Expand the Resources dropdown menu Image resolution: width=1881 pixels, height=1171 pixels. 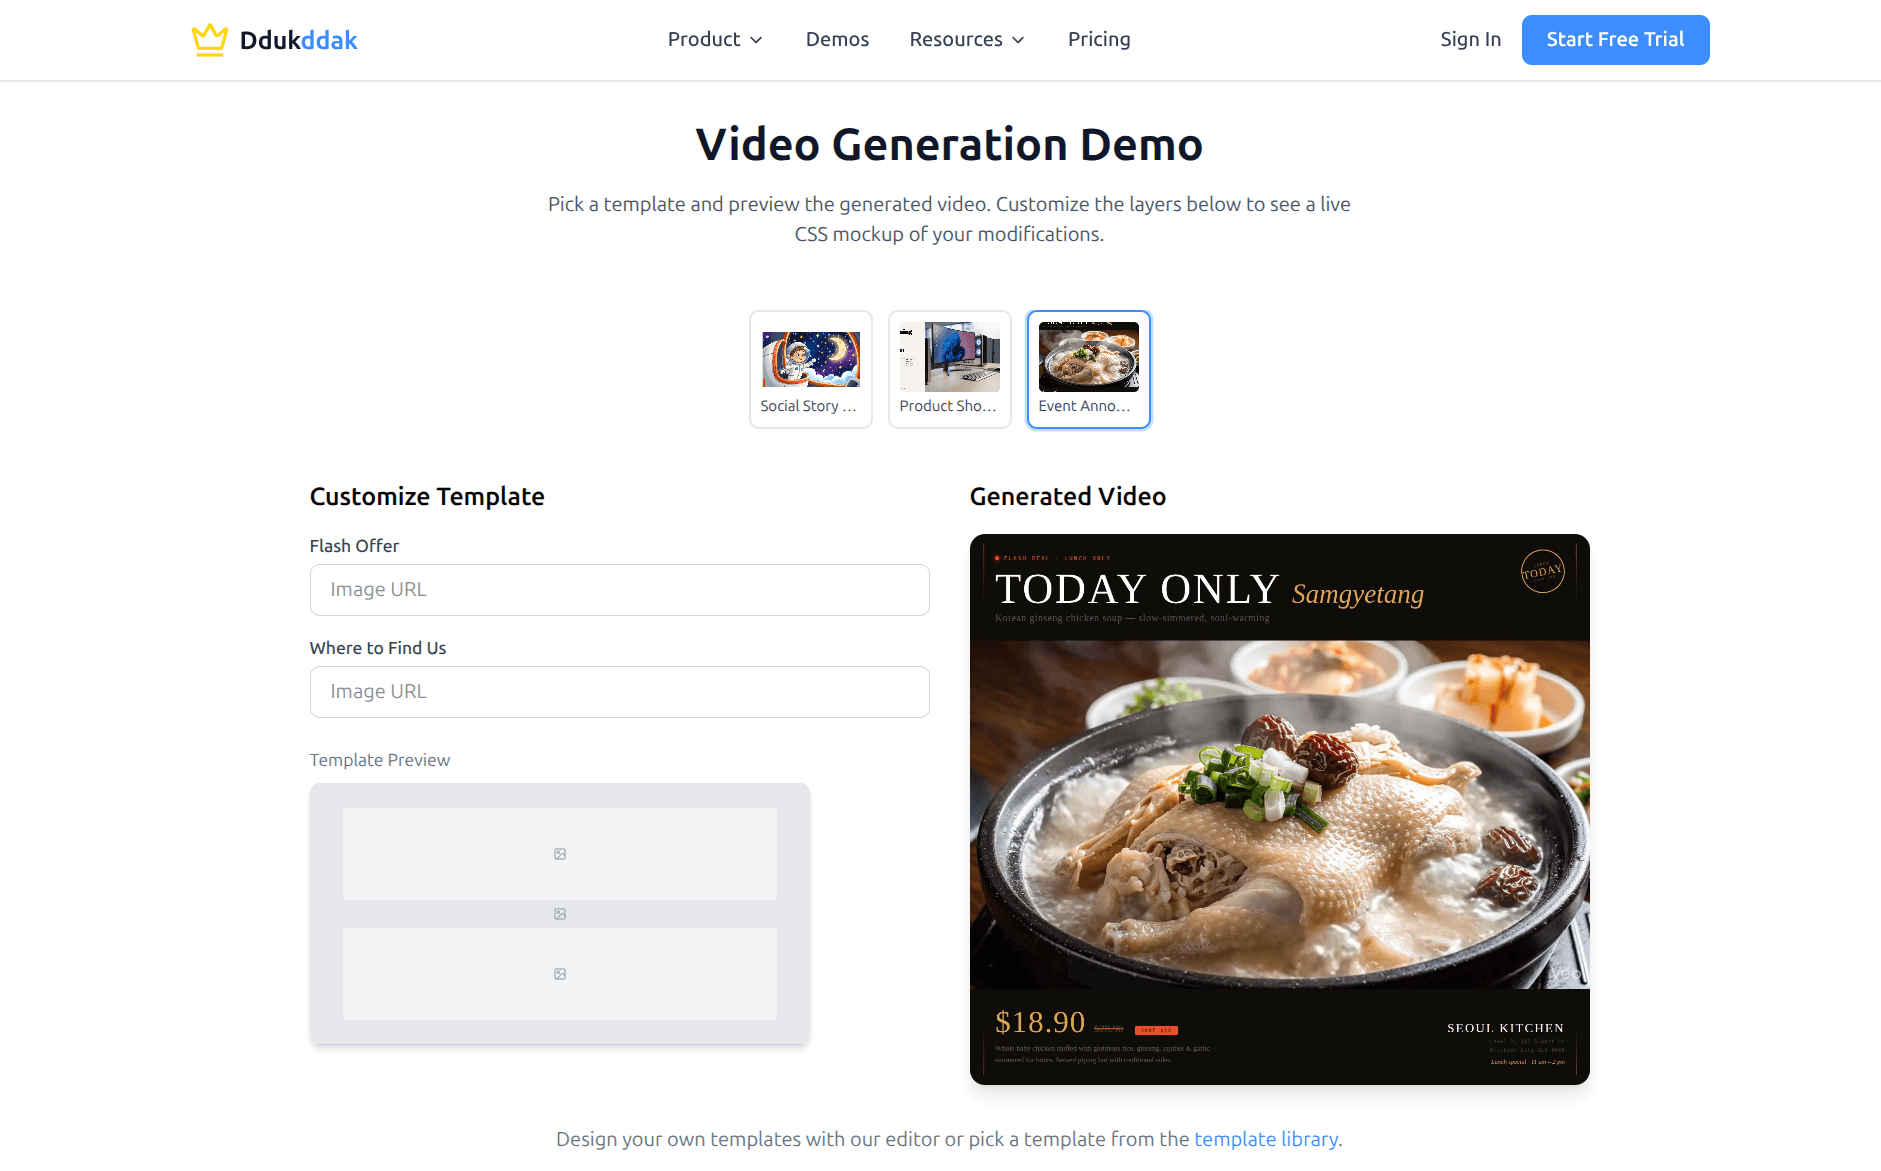955,40
